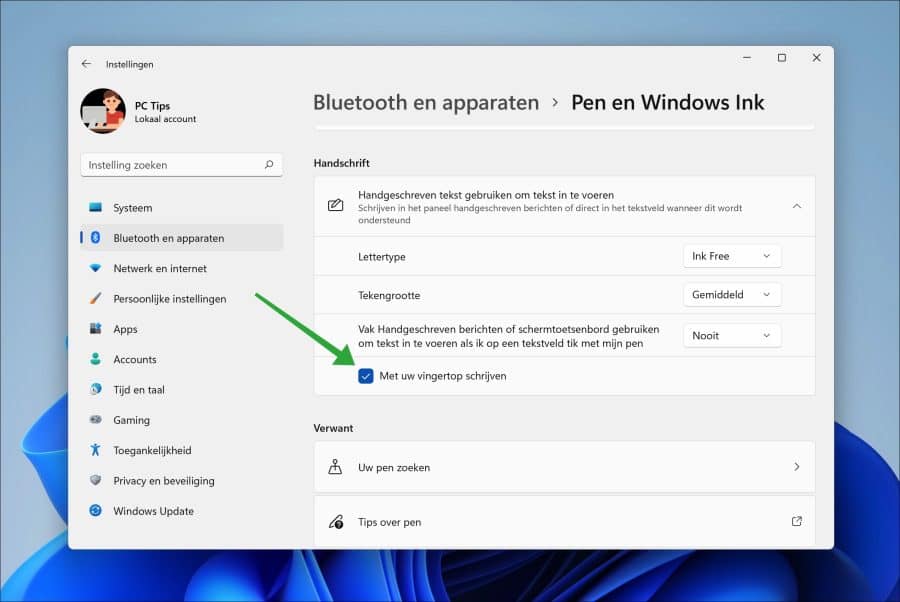
Task: Click the Pen en Windows Ink title
Action: coord(668,103)
